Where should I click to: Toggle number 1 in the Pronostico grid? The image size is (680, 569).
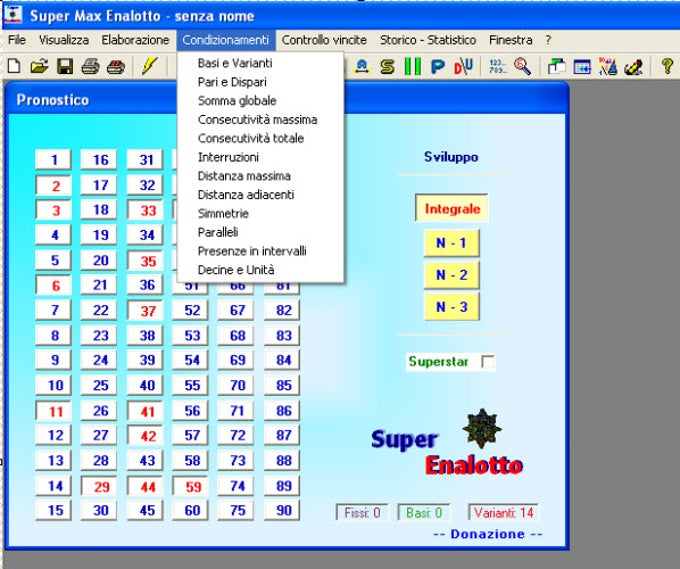[53, 160]
